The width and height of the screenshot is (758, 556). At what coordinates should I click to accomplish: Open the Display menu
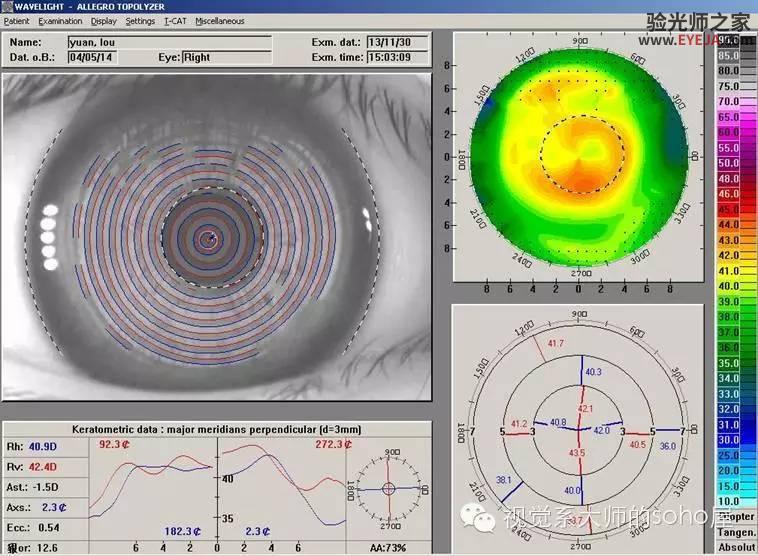(x=104, y=21)
